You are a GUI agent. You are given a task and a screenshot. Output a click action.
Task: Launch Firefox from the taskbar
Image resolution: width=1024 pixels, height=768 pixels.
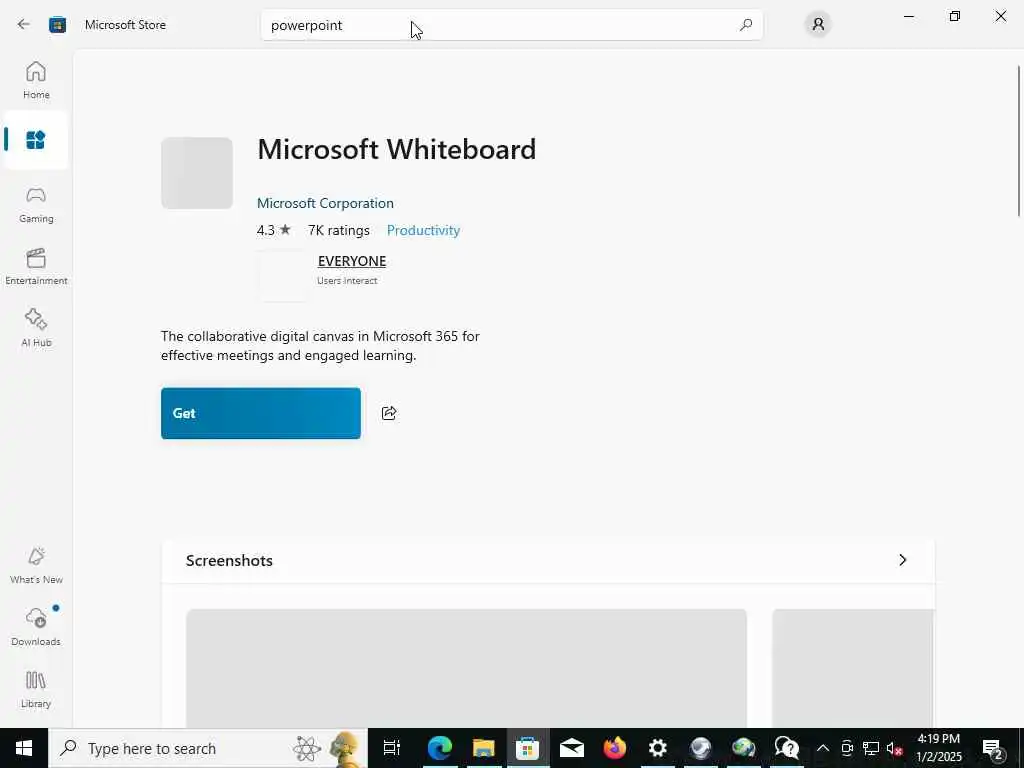click(x=615, y=748)
